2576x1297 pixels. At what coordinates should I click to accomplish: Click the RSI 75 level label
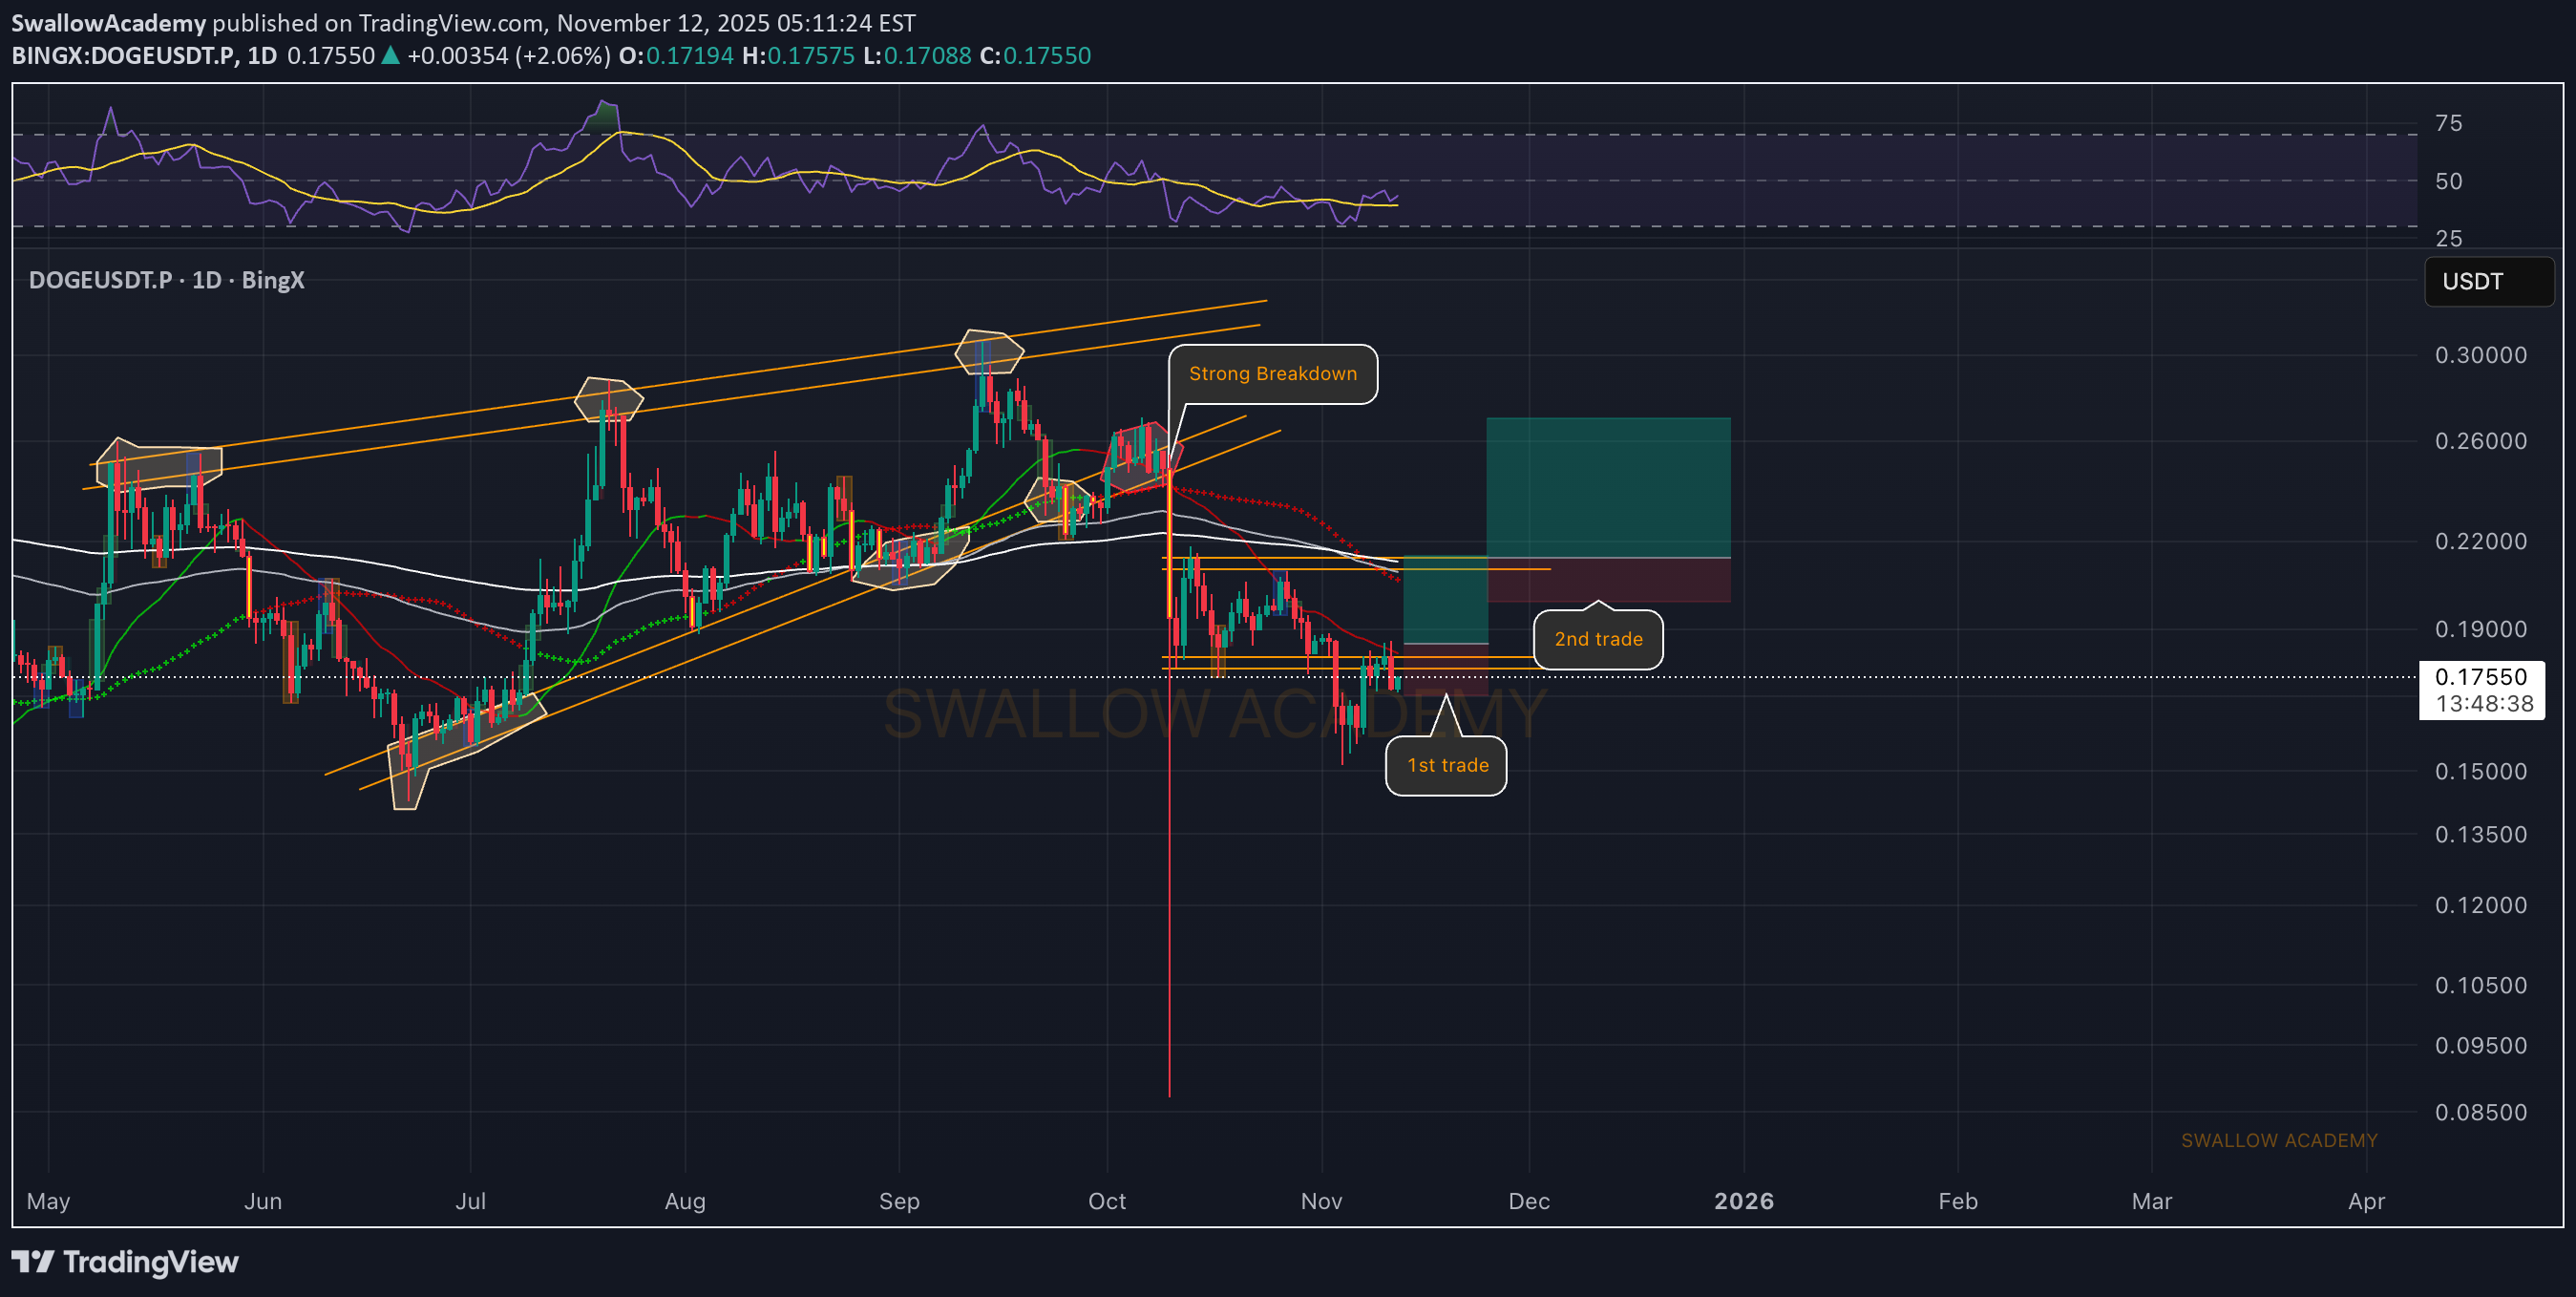click(2448, 123)
